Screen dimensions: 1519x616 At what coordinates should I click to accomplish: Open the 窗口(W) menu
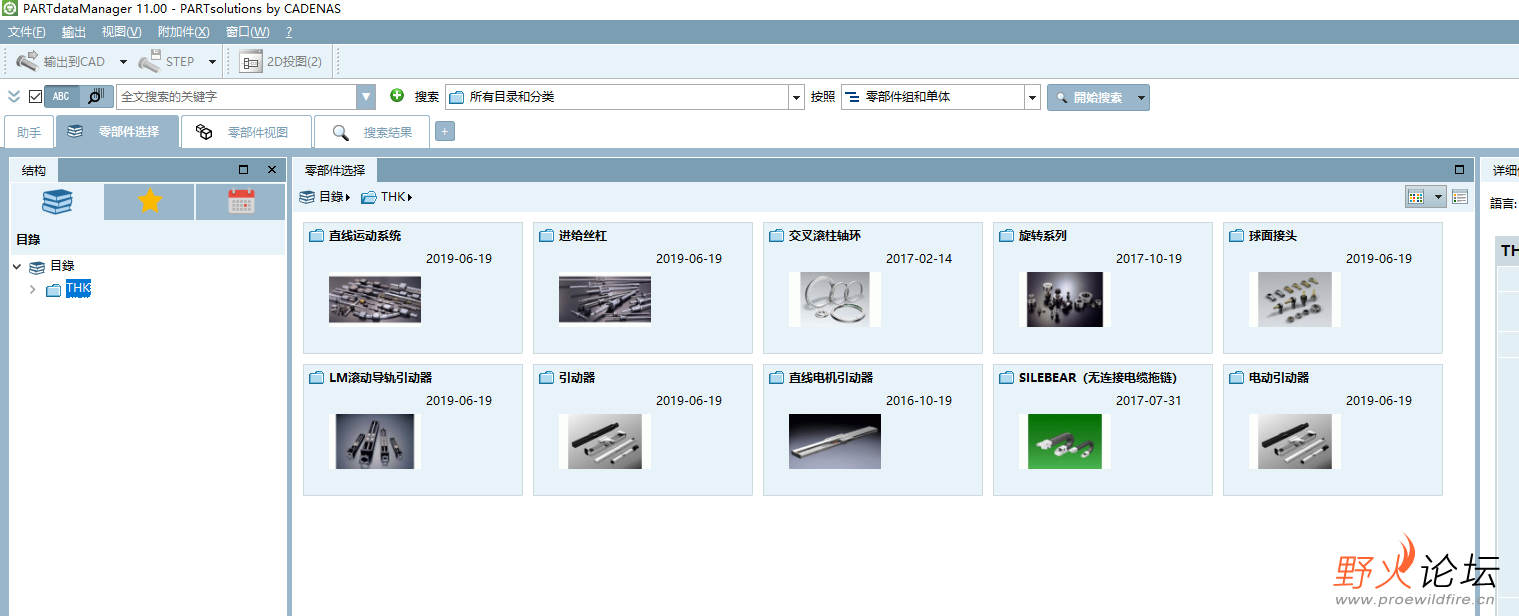248,32
